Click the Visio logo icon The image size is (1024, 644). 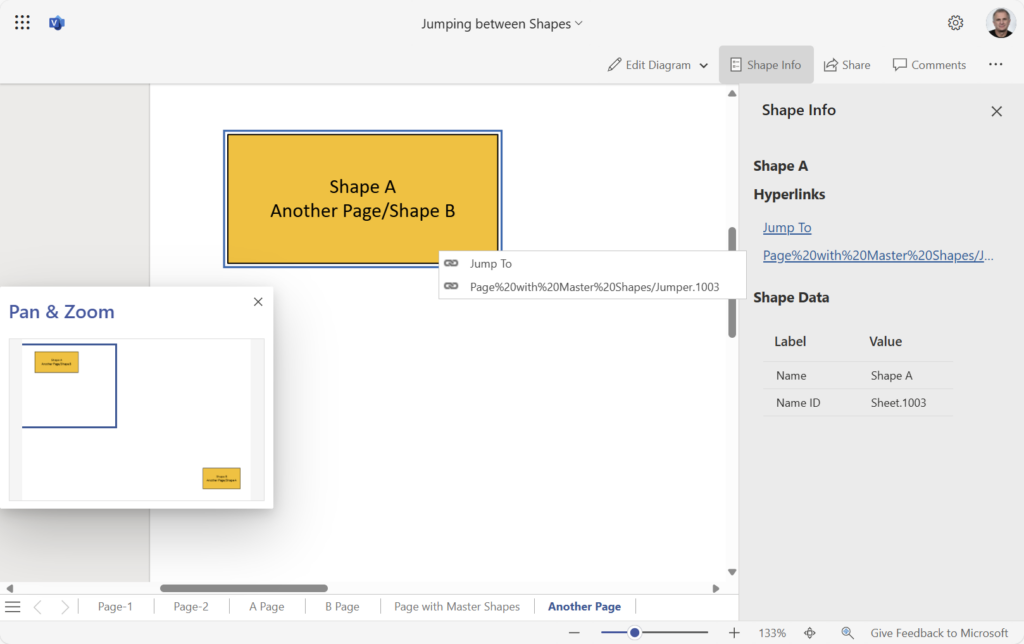(57, 22)
